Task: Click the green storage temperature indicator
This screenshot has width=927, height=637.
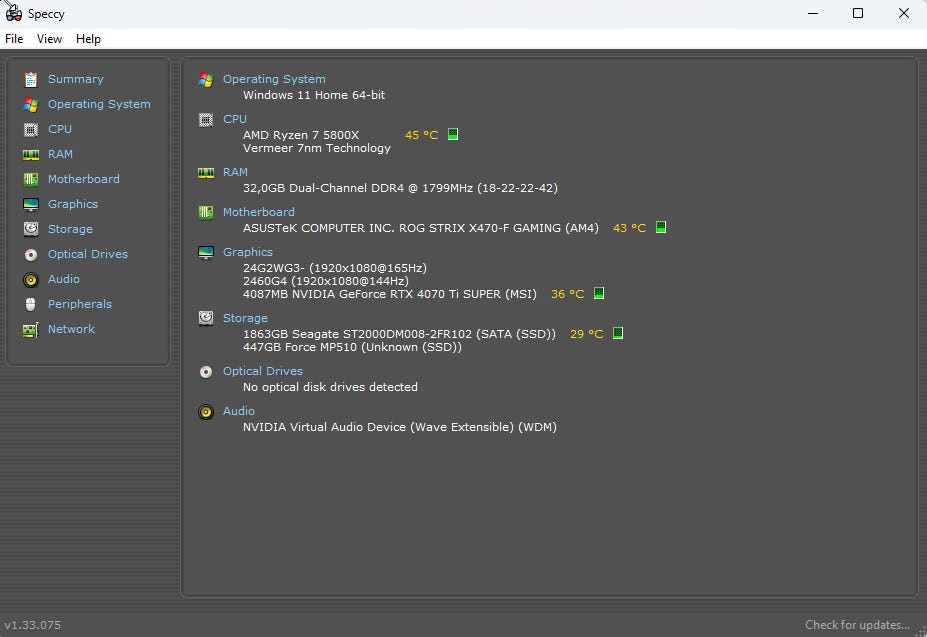Action: (x=618, y=333)
